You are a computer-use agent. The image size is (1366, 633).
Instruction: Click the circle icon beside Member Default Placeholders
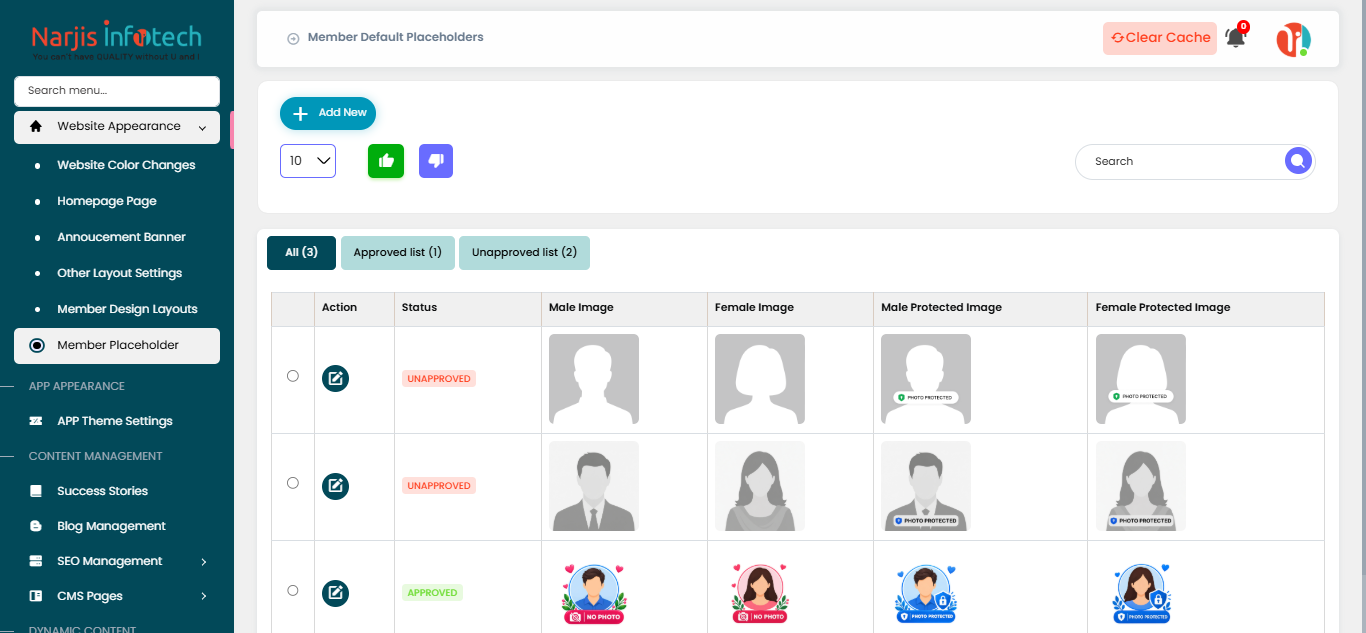293,39
